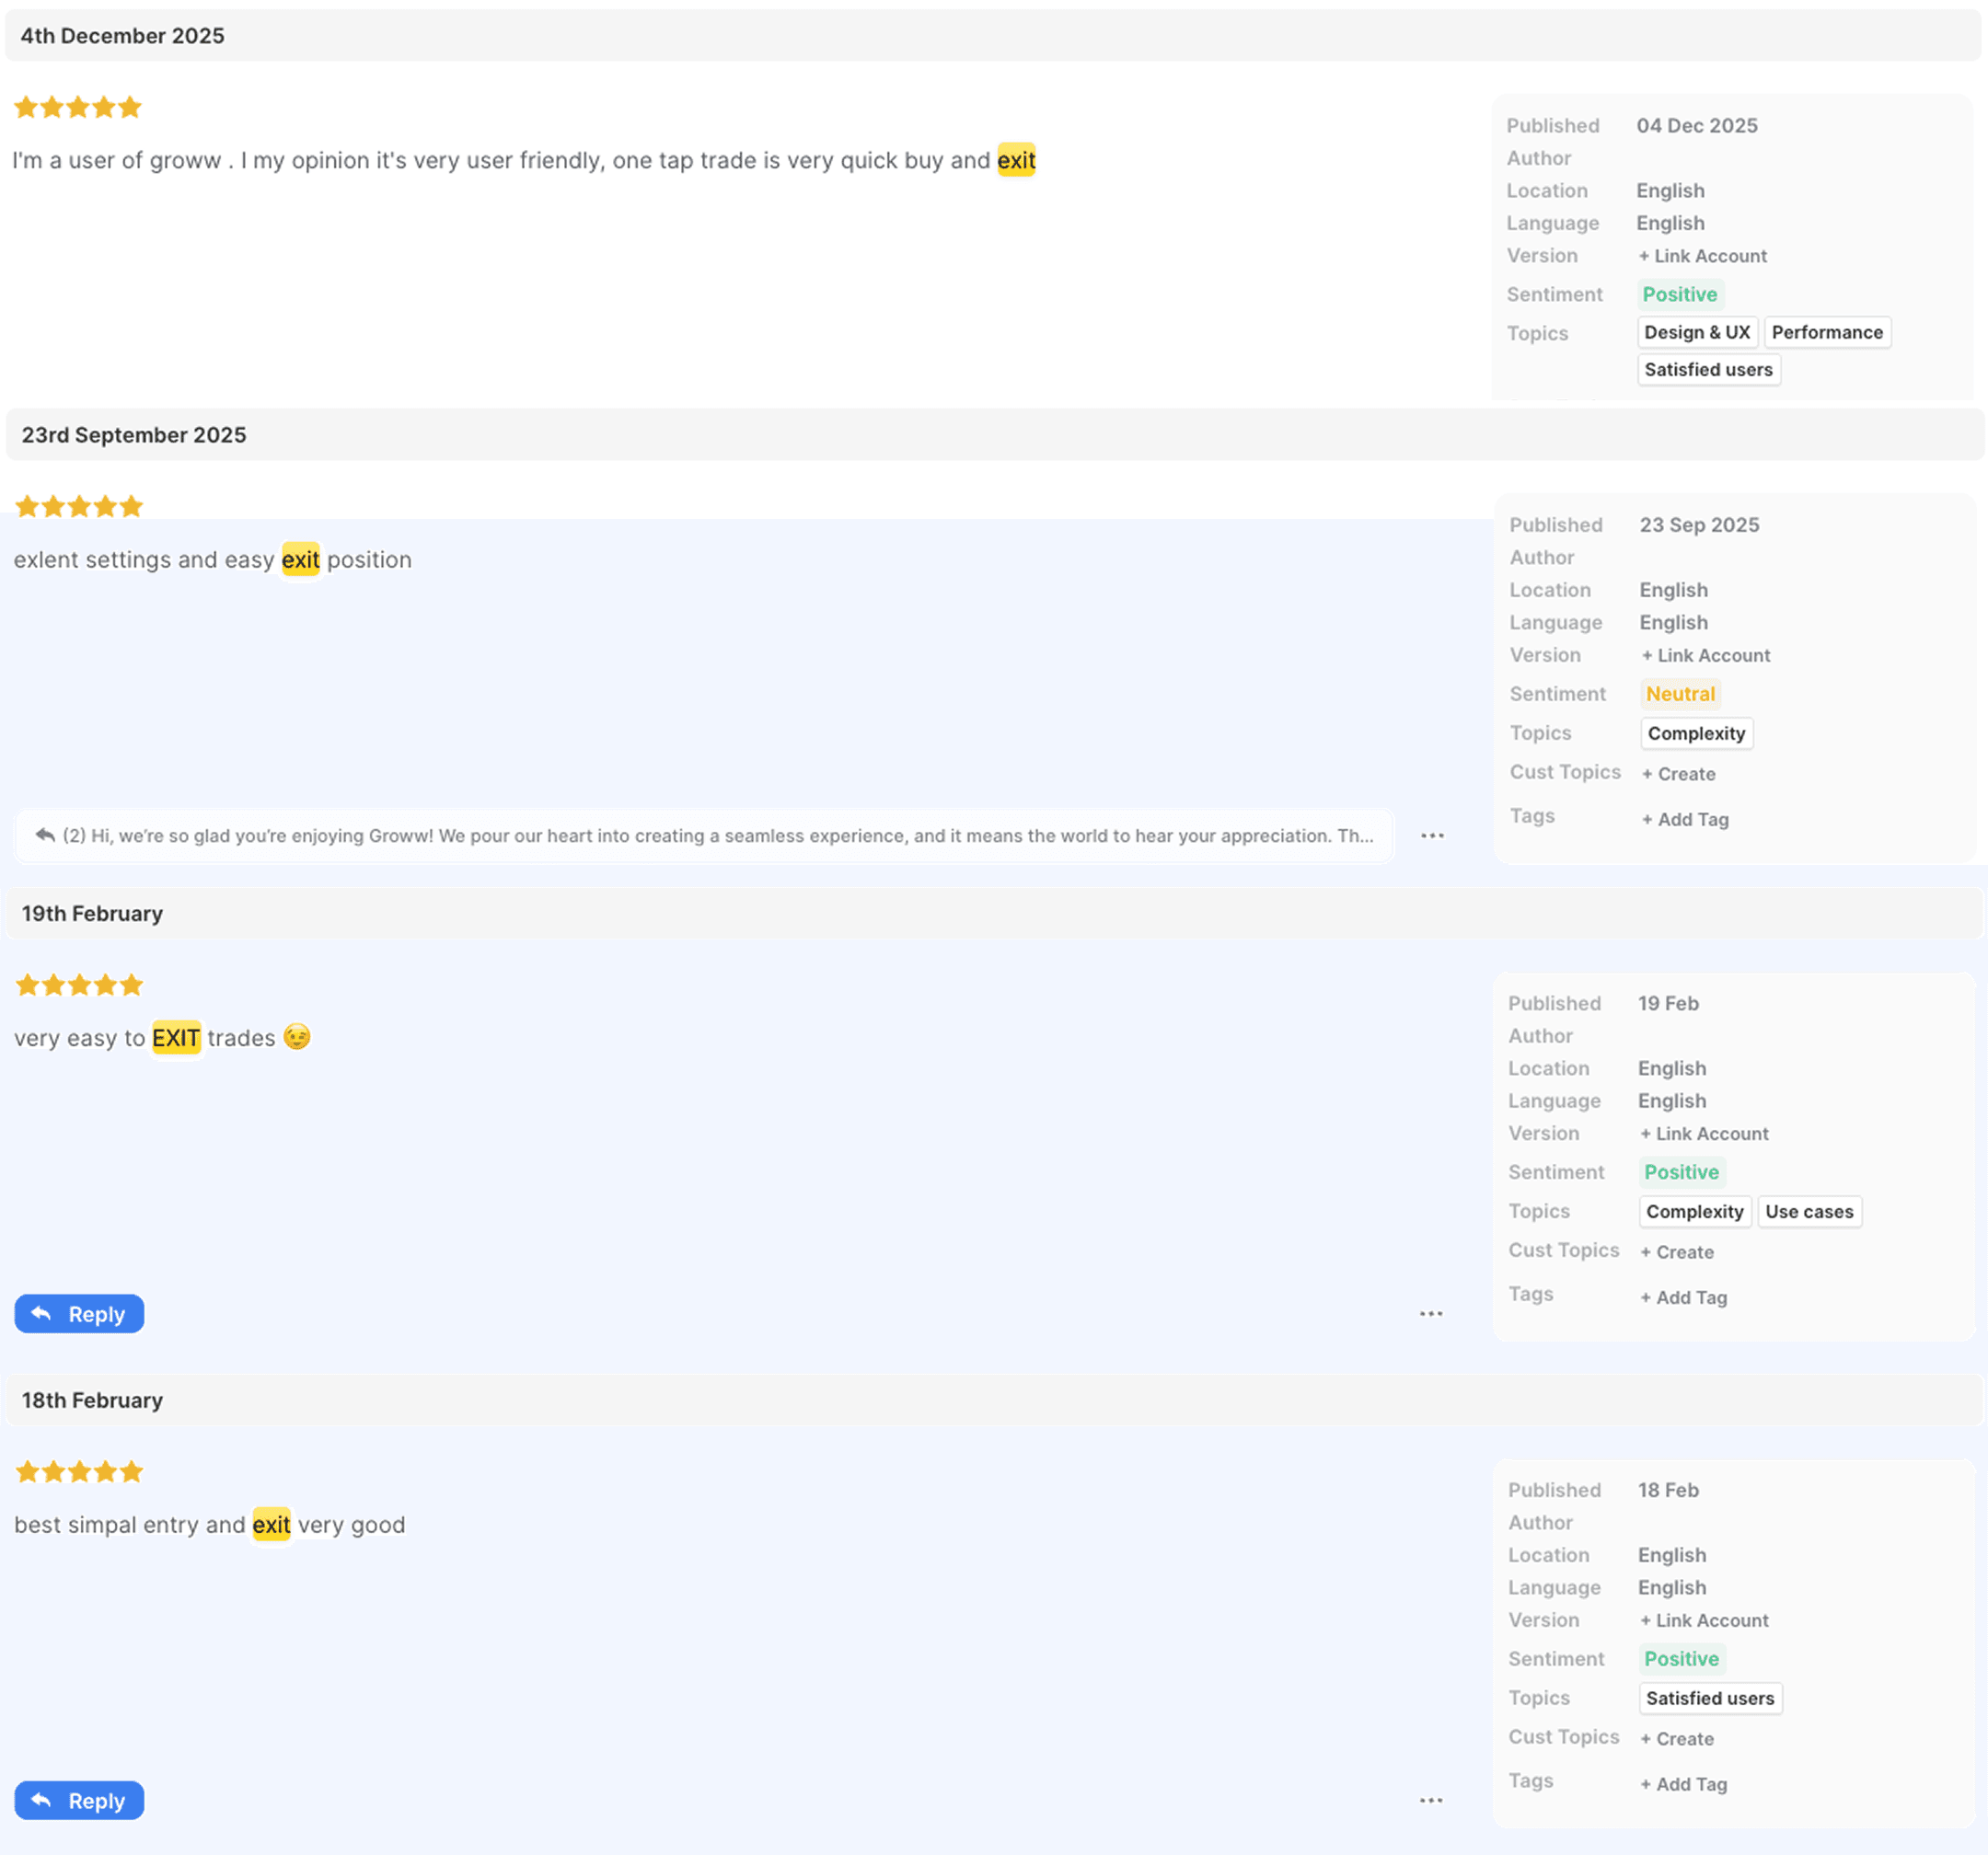The image size is (1988, 1855).
Task: Reply to the 'best simpal entry' review
Action: point(79,1800)
